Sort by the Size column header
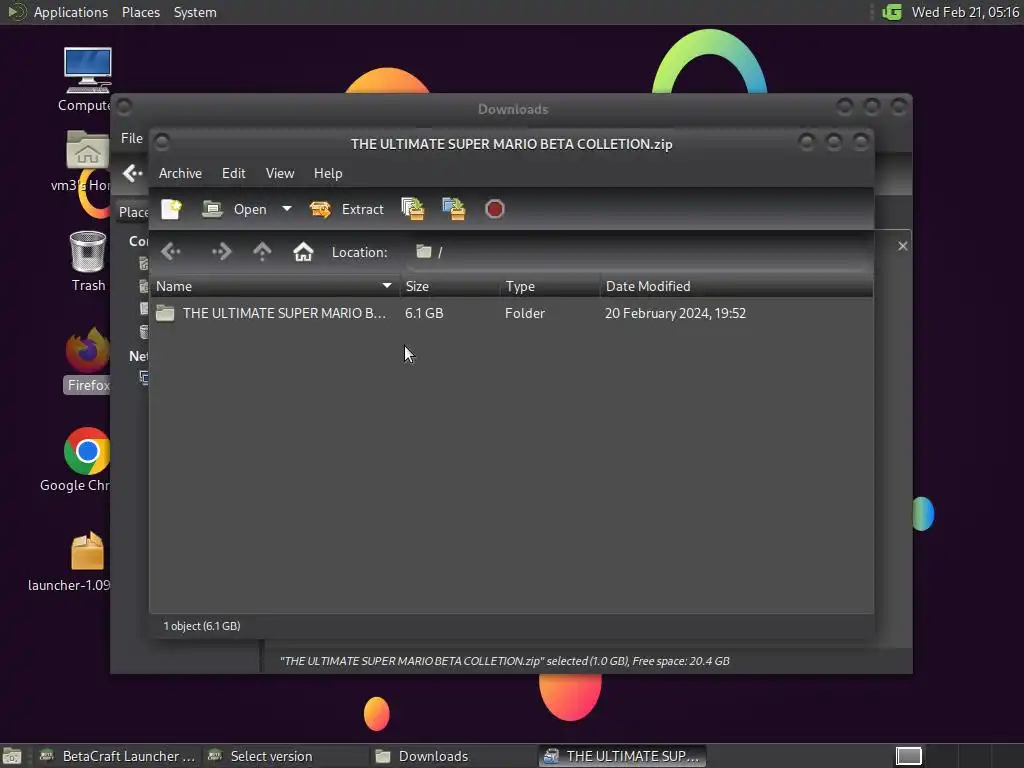 point(450,286)
